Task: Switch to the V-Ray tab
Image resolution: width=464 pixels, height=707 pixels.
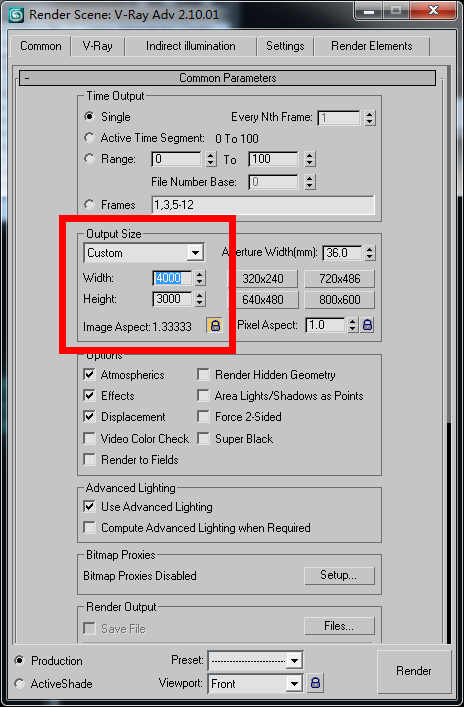Action: click(x=97, y=46)
